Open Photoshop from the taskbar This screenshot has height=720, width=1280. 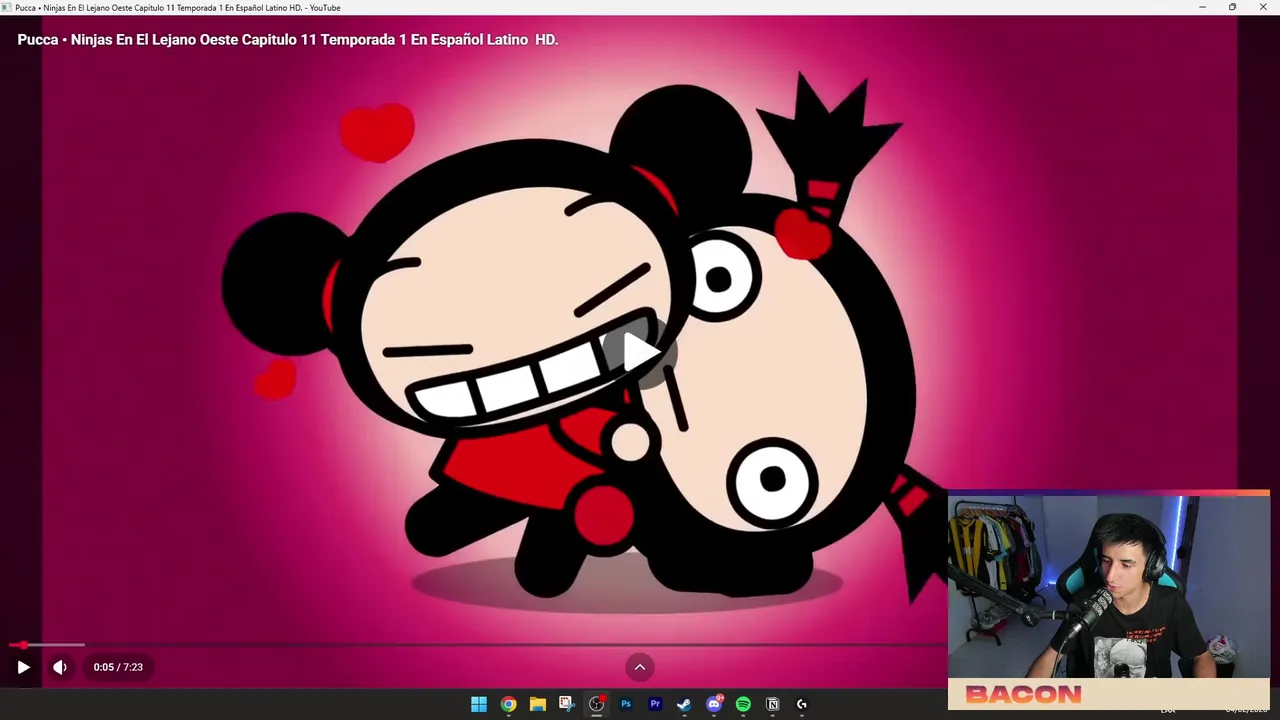pyautogui.click(x=626, y=704)
